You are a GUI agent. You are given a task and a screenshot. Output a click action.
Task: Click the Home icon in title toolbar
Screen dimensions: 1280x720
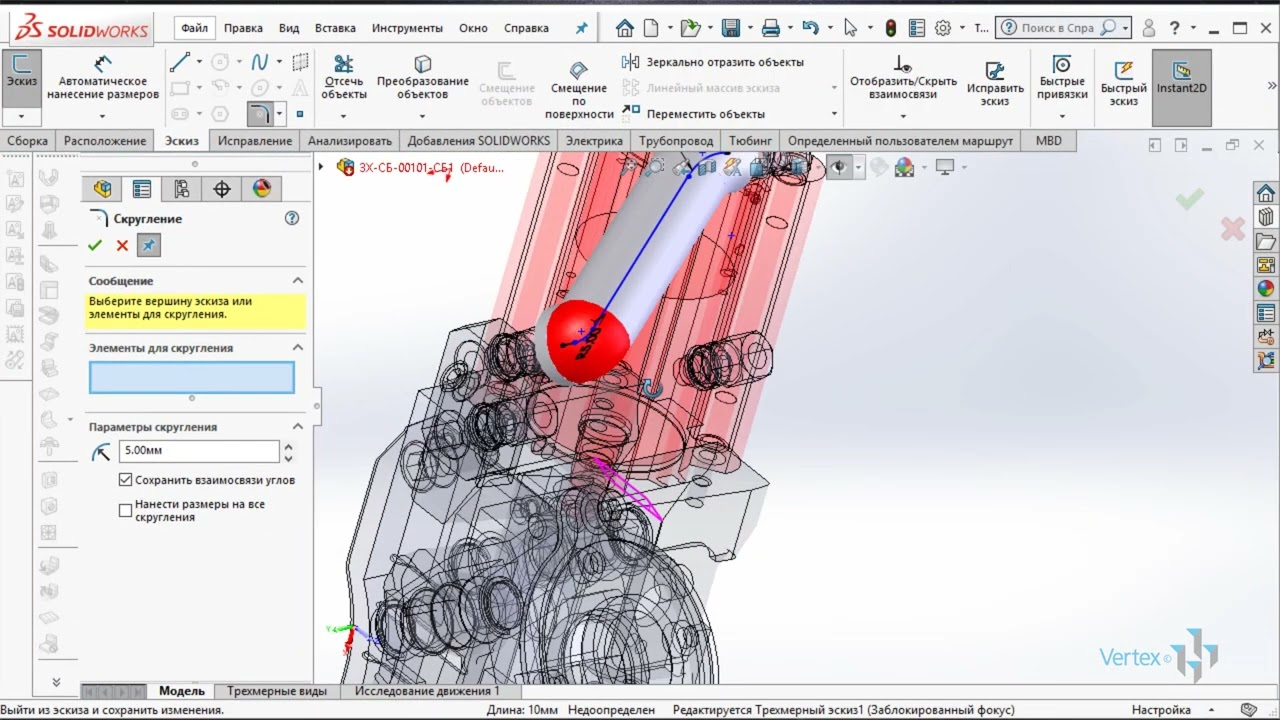click(625, 28)
